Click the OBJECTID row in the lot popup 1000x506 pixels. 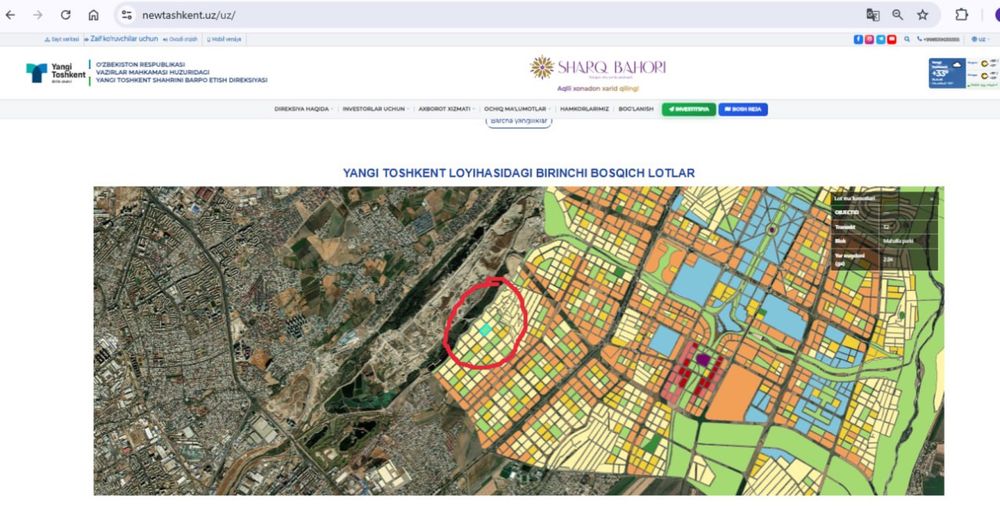[885, 212]
